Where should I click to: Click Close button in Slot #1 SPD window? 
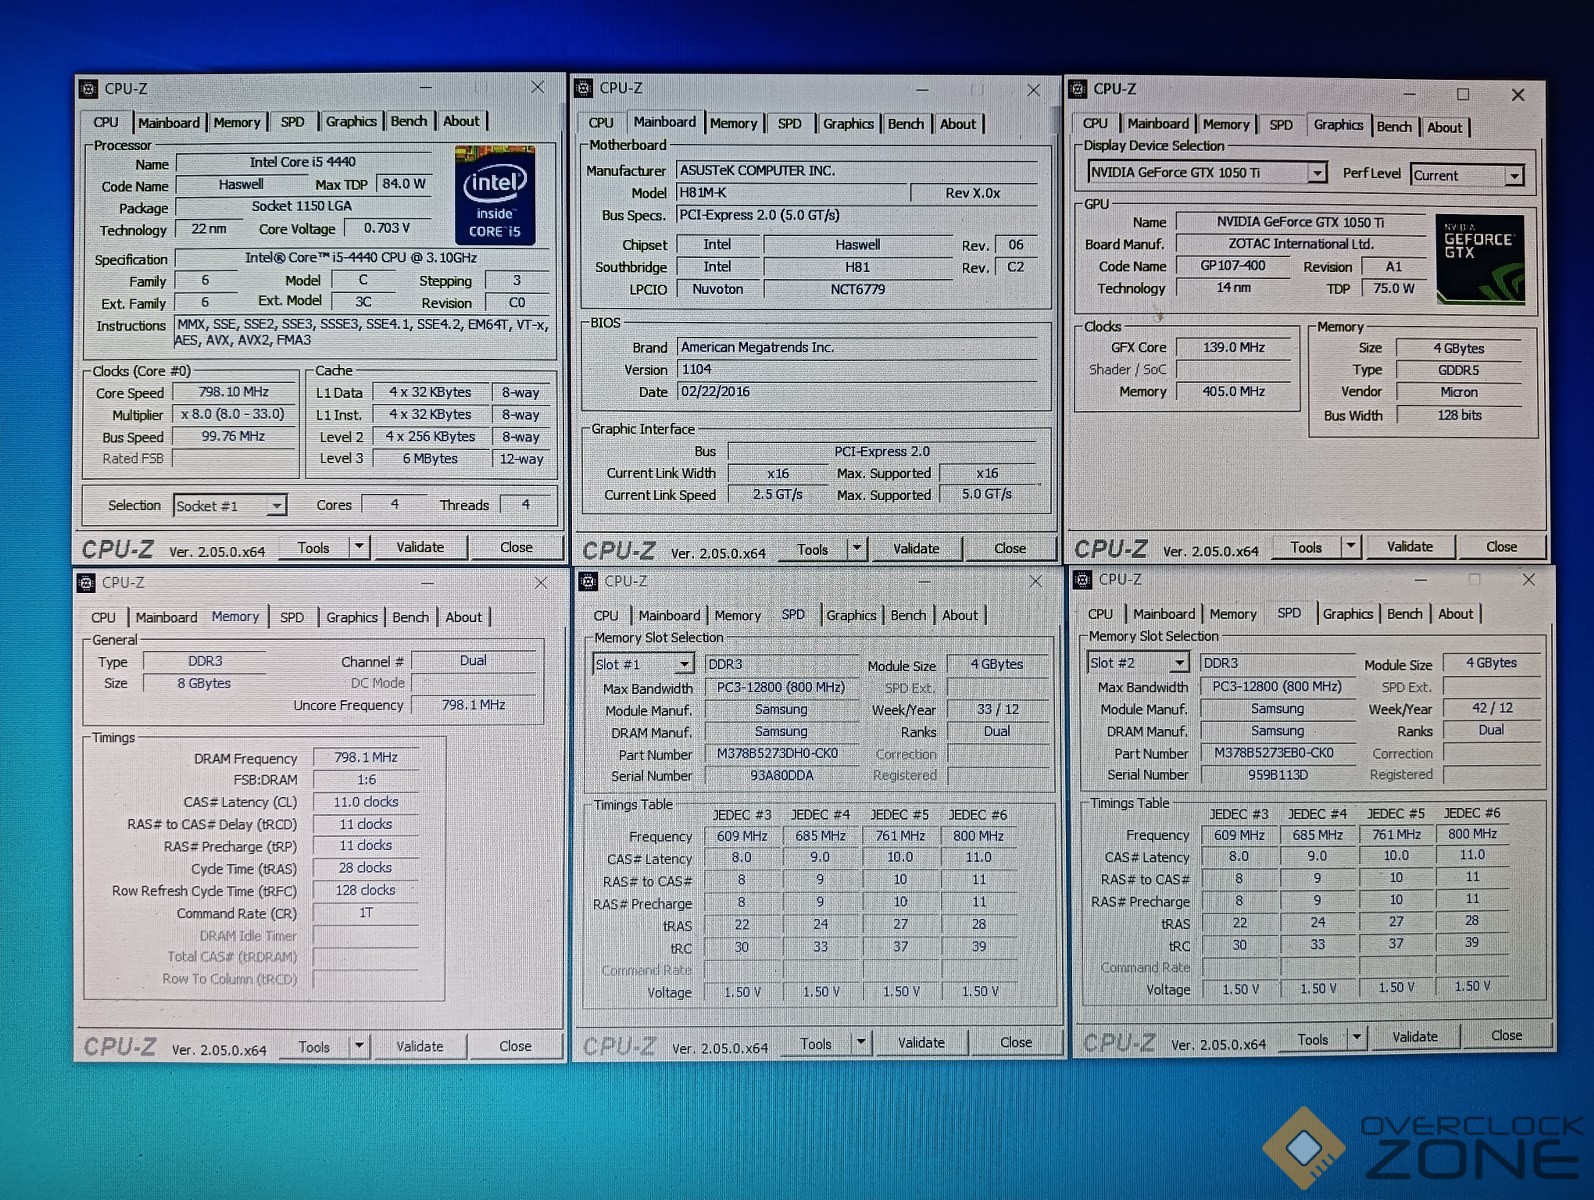1016,1042
